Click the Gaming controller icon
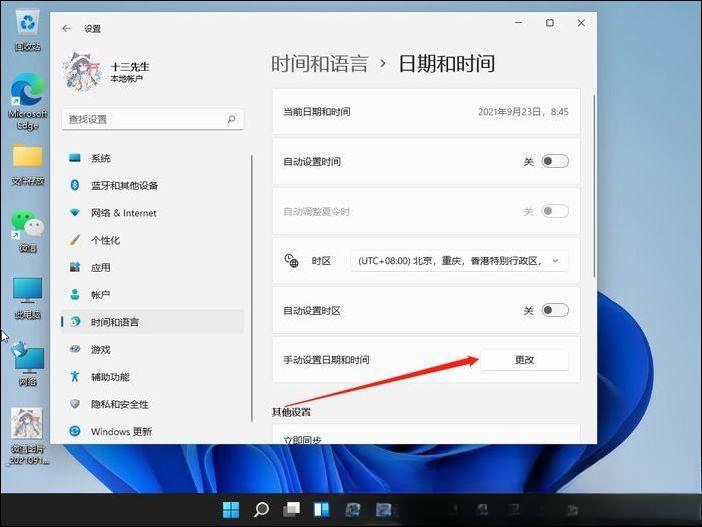 75,349
